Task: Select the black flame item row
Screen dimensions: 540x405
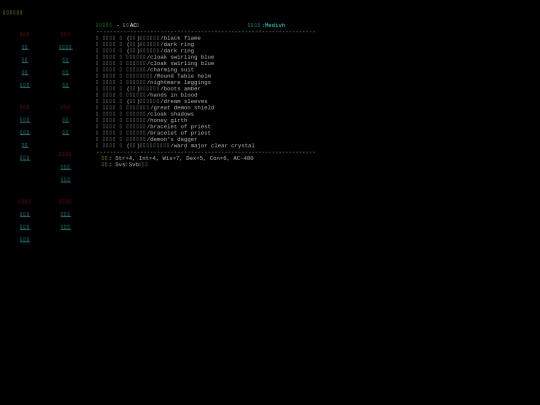Action: pyautogui.click(x=148, y=38)
